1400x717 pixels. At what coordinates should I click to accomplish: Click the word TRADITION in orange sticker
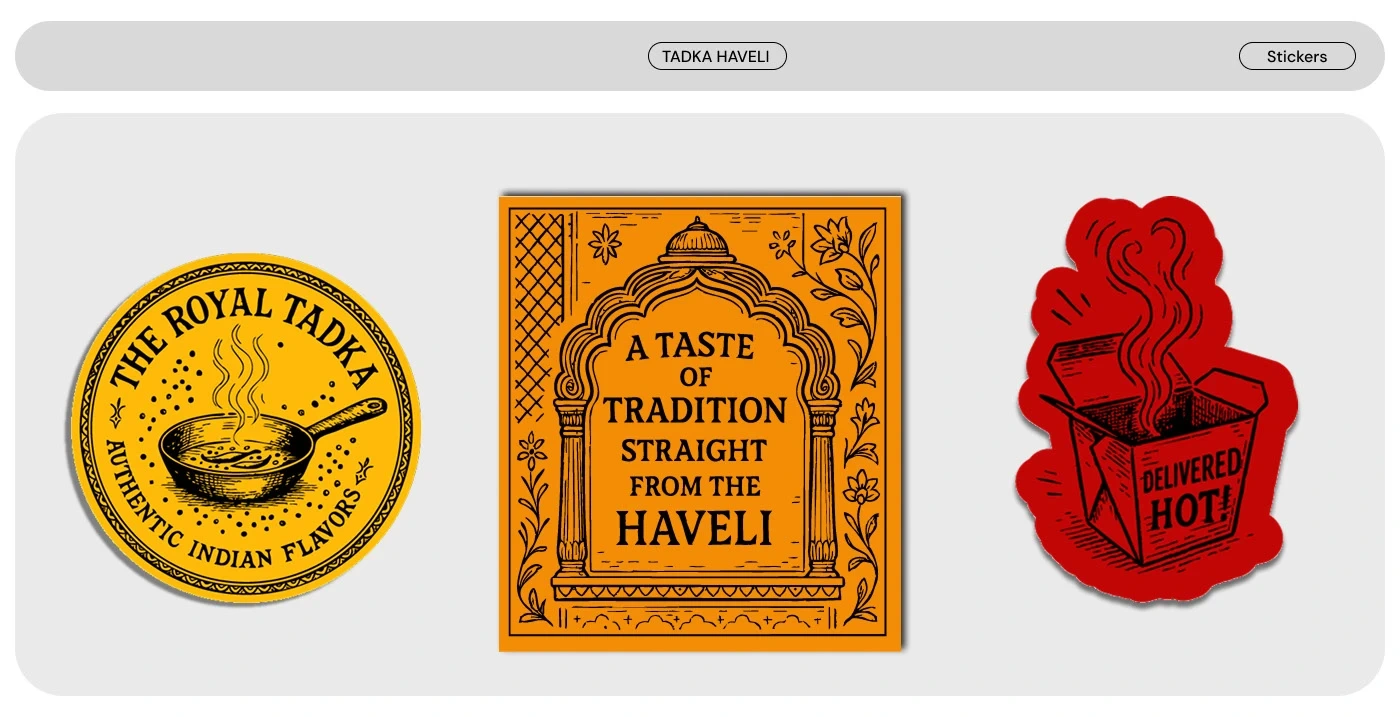coord(695,410)
